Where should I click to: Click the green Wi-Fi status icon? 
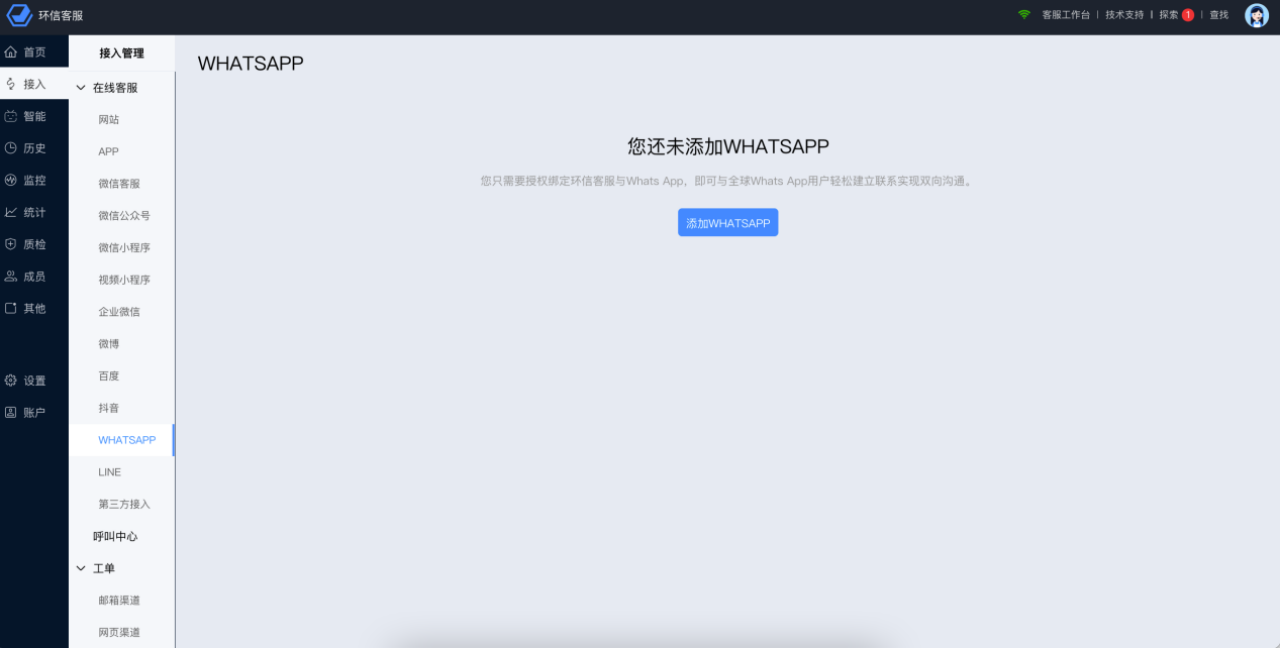click(1024, 15)
